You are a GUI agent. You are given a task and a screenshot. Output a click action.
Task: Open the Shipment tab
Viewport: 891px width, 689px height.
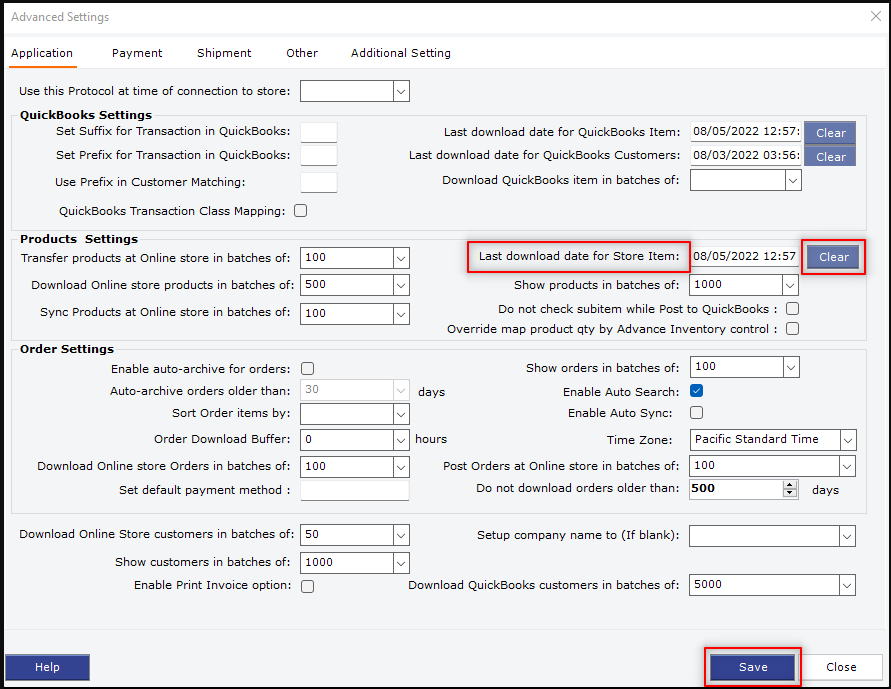(x=224, y=53)
